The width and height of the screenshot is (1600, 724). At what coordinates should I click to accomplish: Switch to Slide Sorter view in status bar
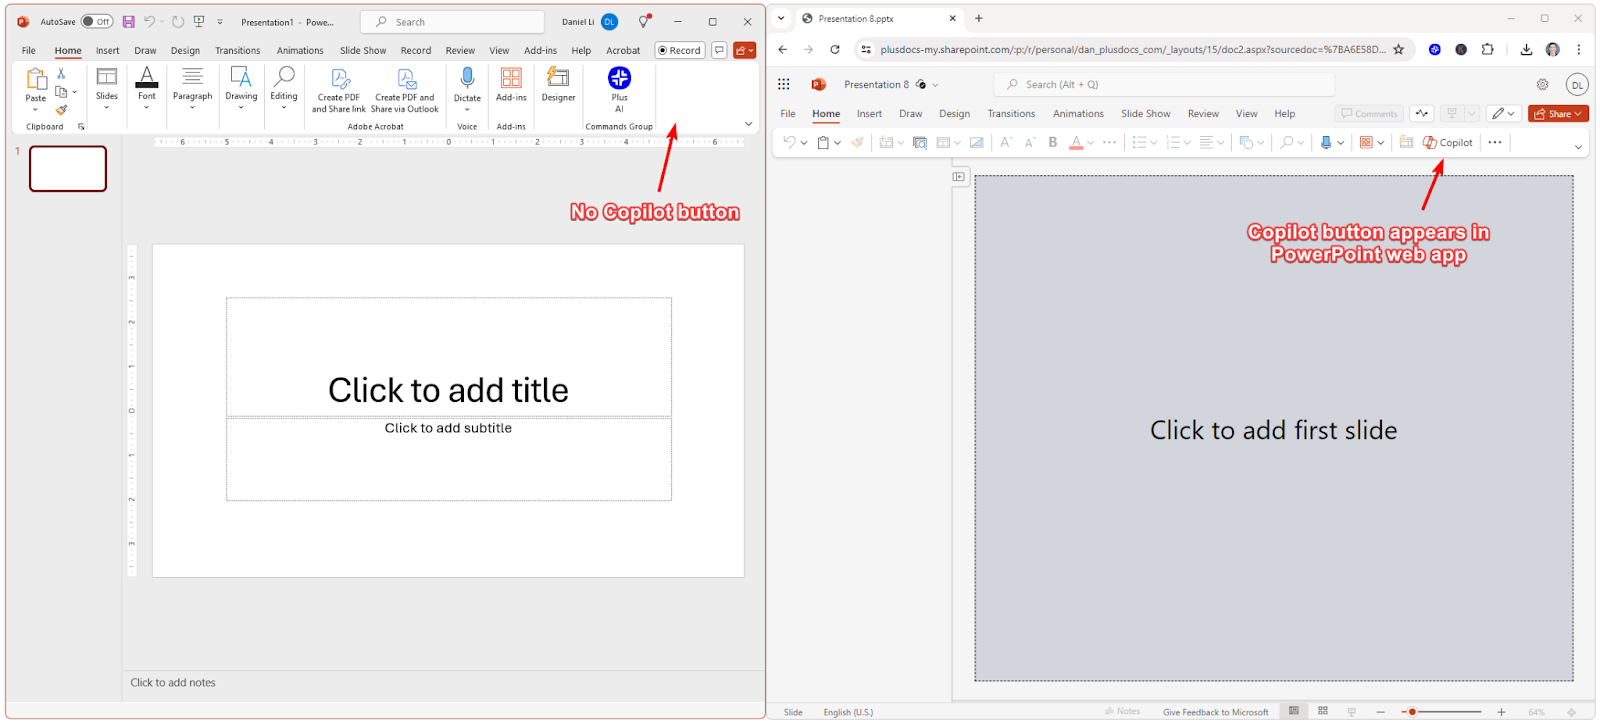click(1323, 711)
